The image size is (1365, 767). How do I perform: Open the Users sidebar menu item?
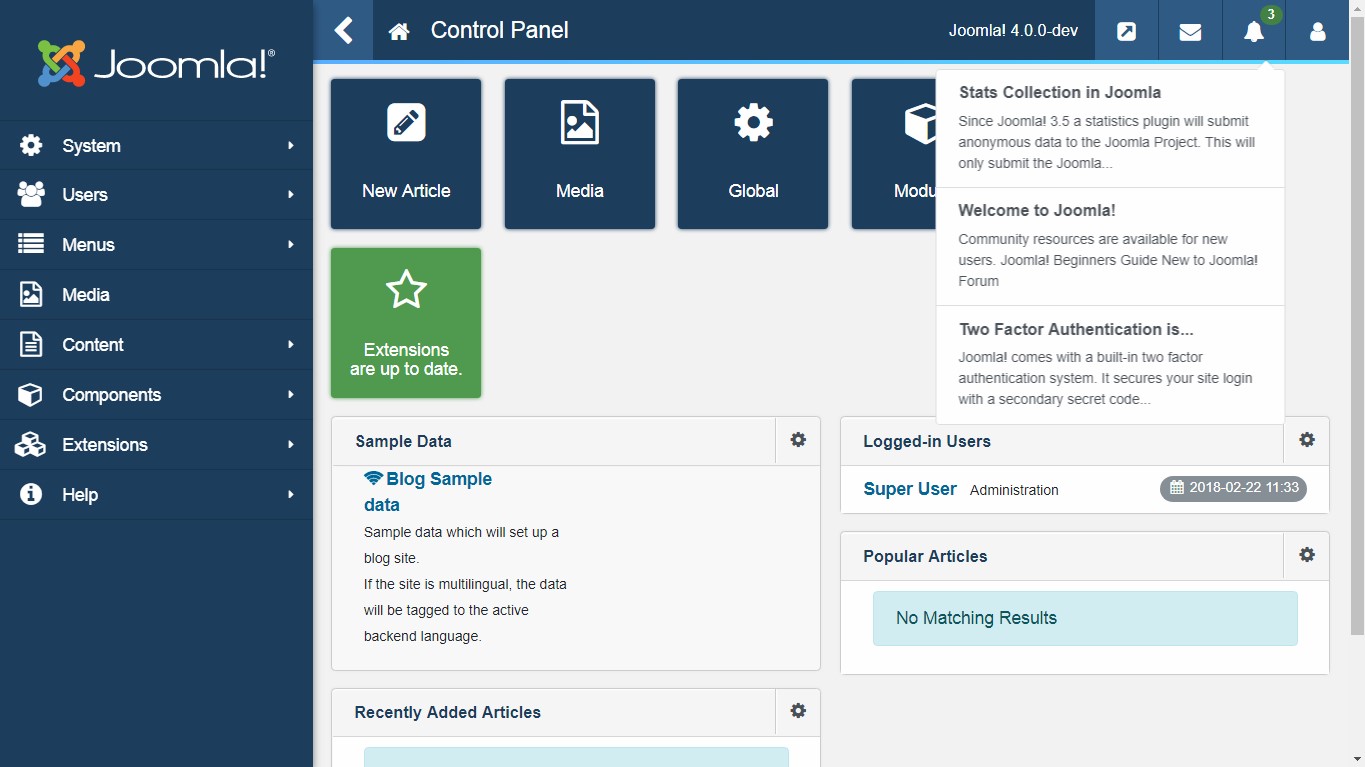coord(156,195)
